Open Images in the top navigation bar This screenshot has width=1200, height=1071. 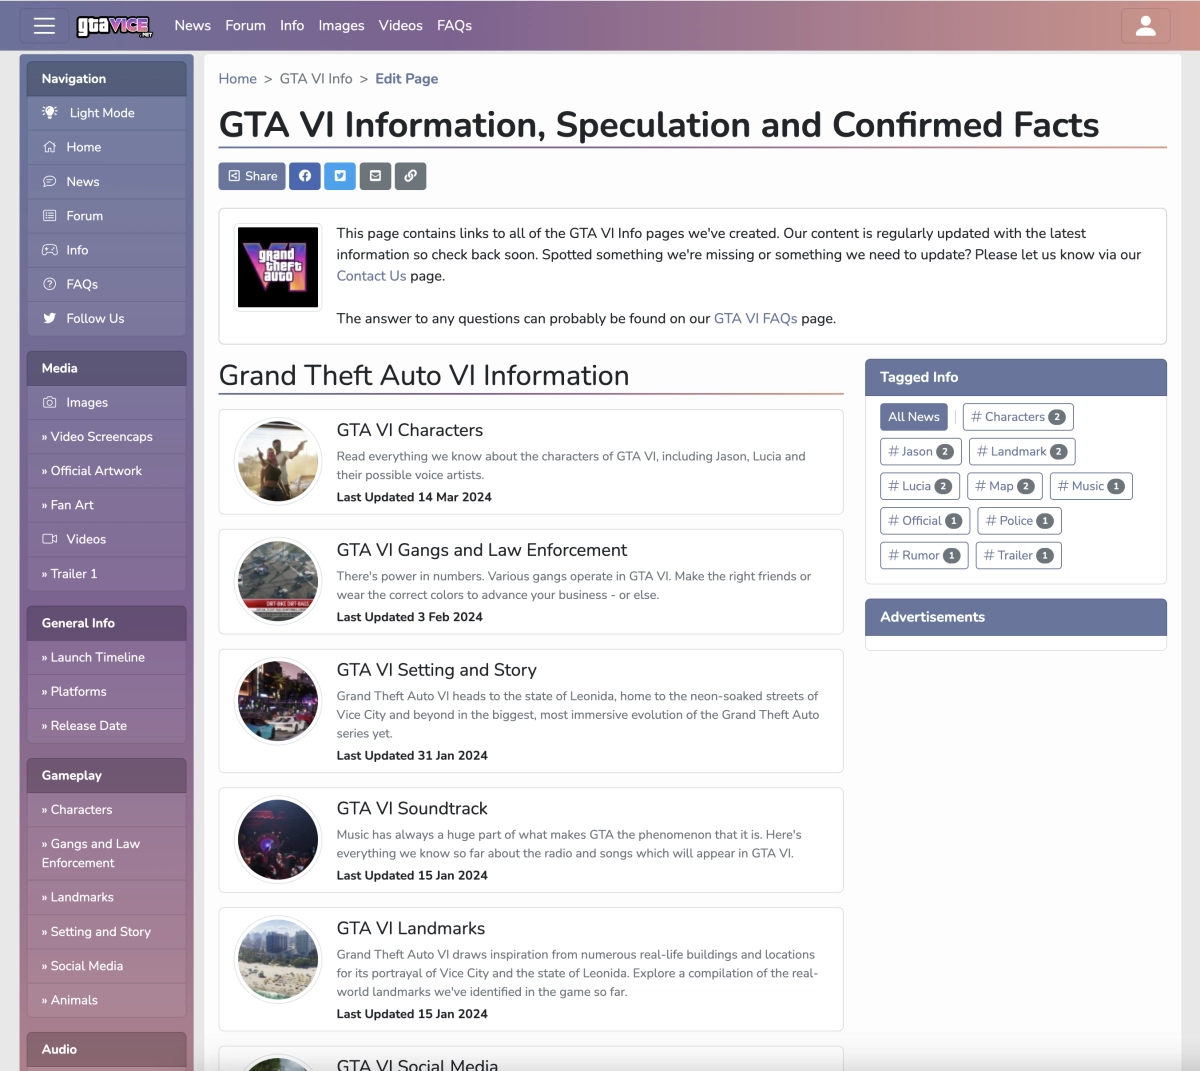(341, 26)
